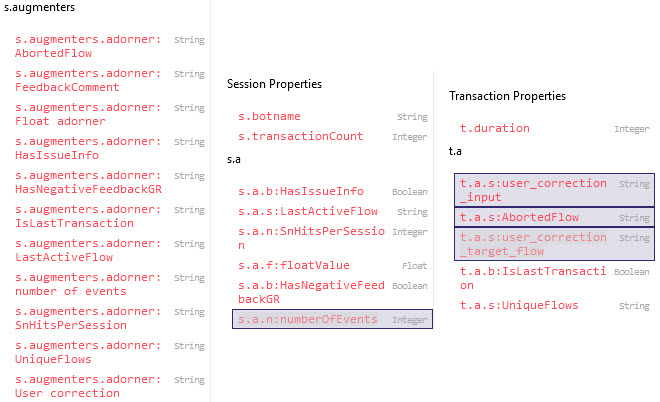
Task: Click the s.botname session property
Action: click(270, 117)
